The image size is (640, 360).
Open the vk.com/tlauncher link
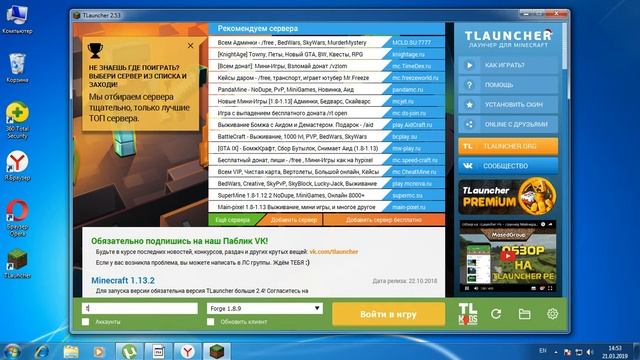click(x=333, y=252)
